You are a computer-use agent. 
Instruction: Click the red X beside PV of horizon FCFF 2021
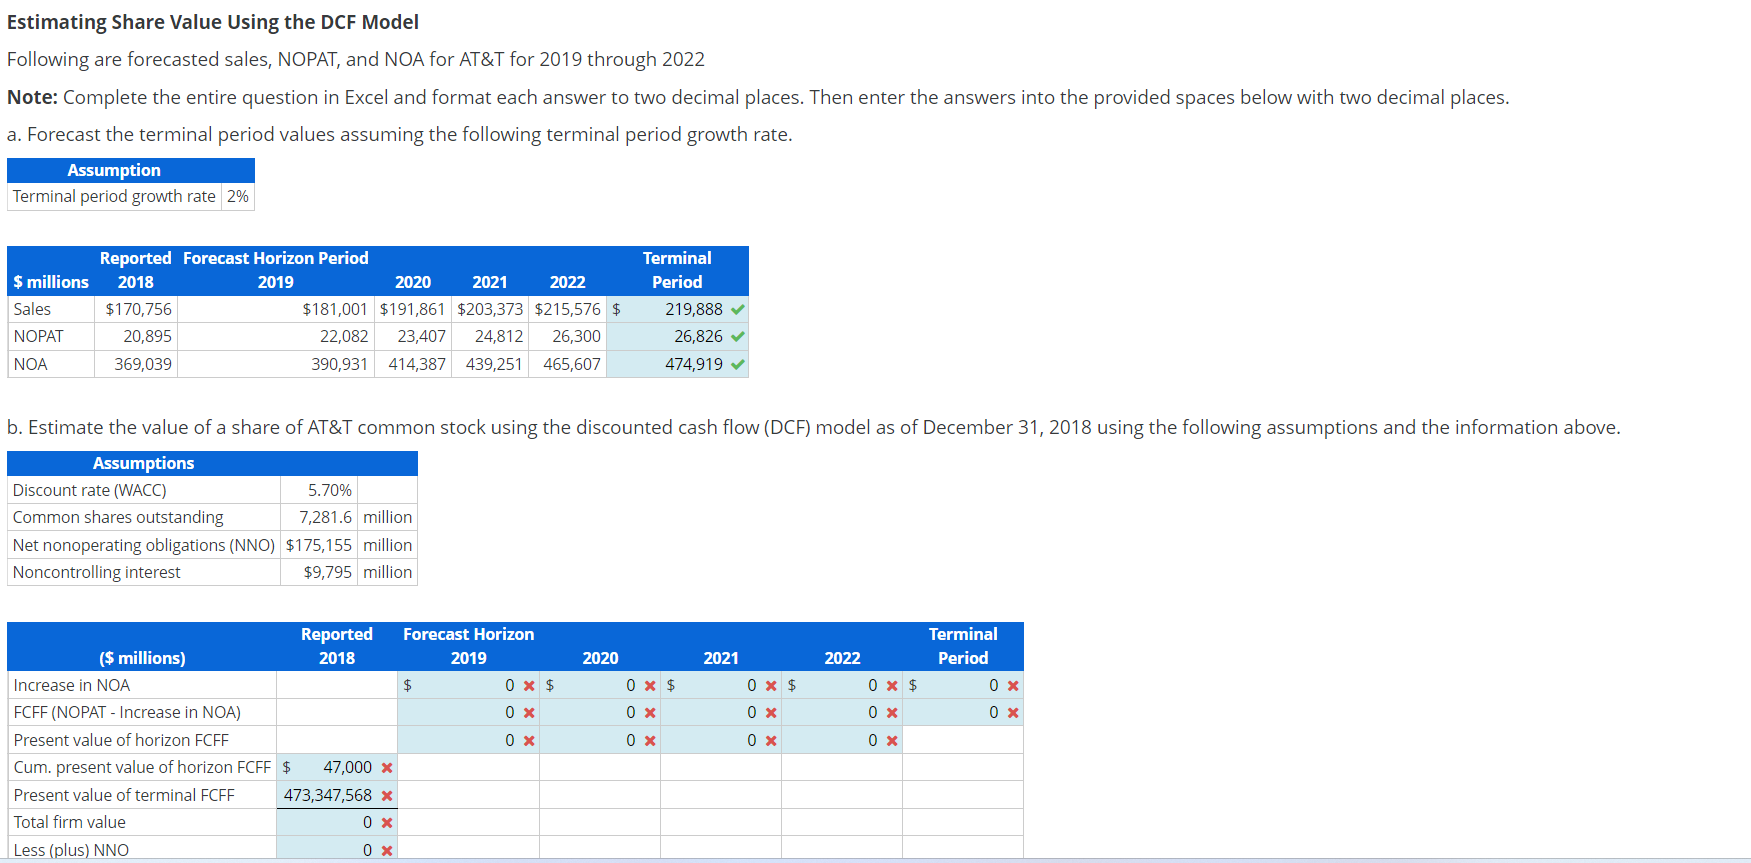pos(771,741)
